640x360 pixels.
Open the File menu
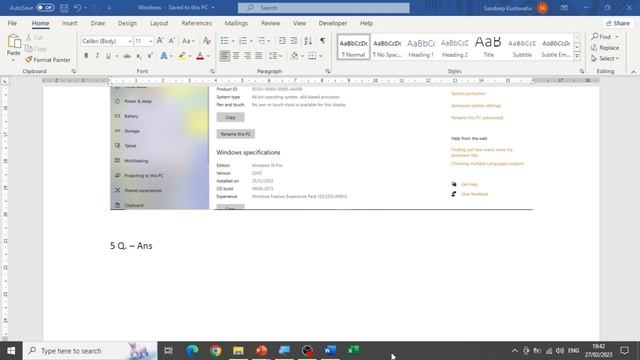(x=12, y=23)
